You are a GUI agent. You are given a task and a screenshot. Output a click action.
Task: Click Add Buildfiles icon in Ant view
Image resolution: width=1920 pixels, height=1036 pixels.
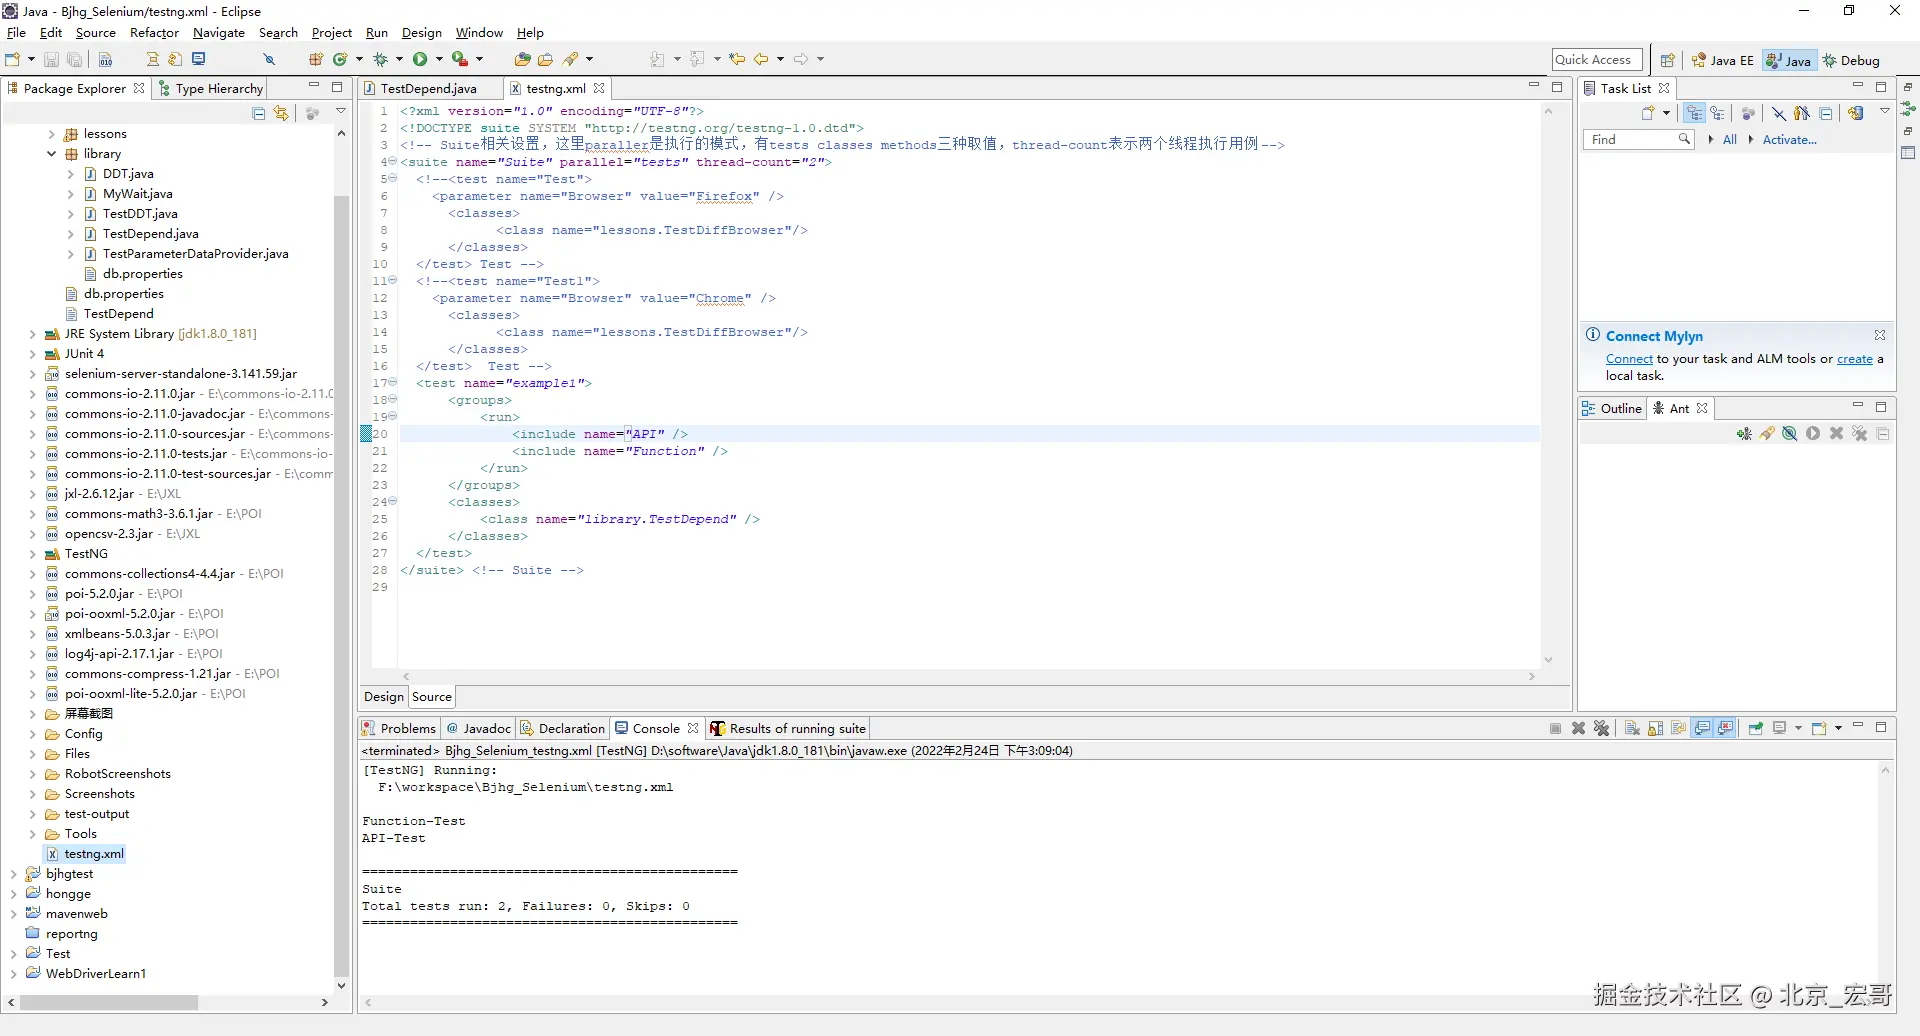pyautogui.click(x=1744, y=434)
